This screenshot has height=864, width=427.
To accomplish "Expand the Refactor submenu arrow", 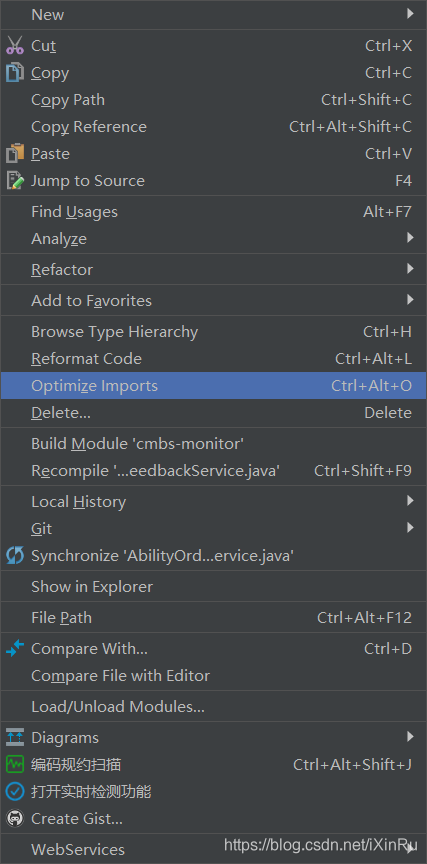I will pos(410,269).
